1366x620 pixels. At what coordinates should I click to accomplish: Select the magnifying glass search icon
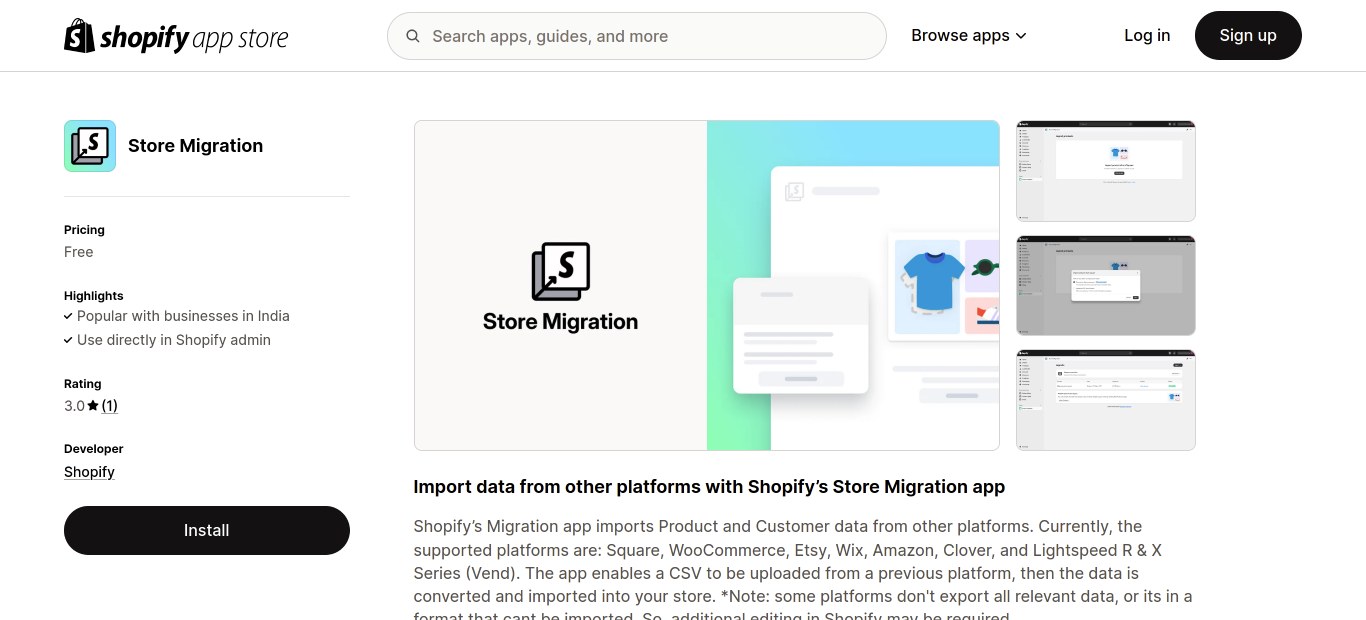tap(413, 36)
